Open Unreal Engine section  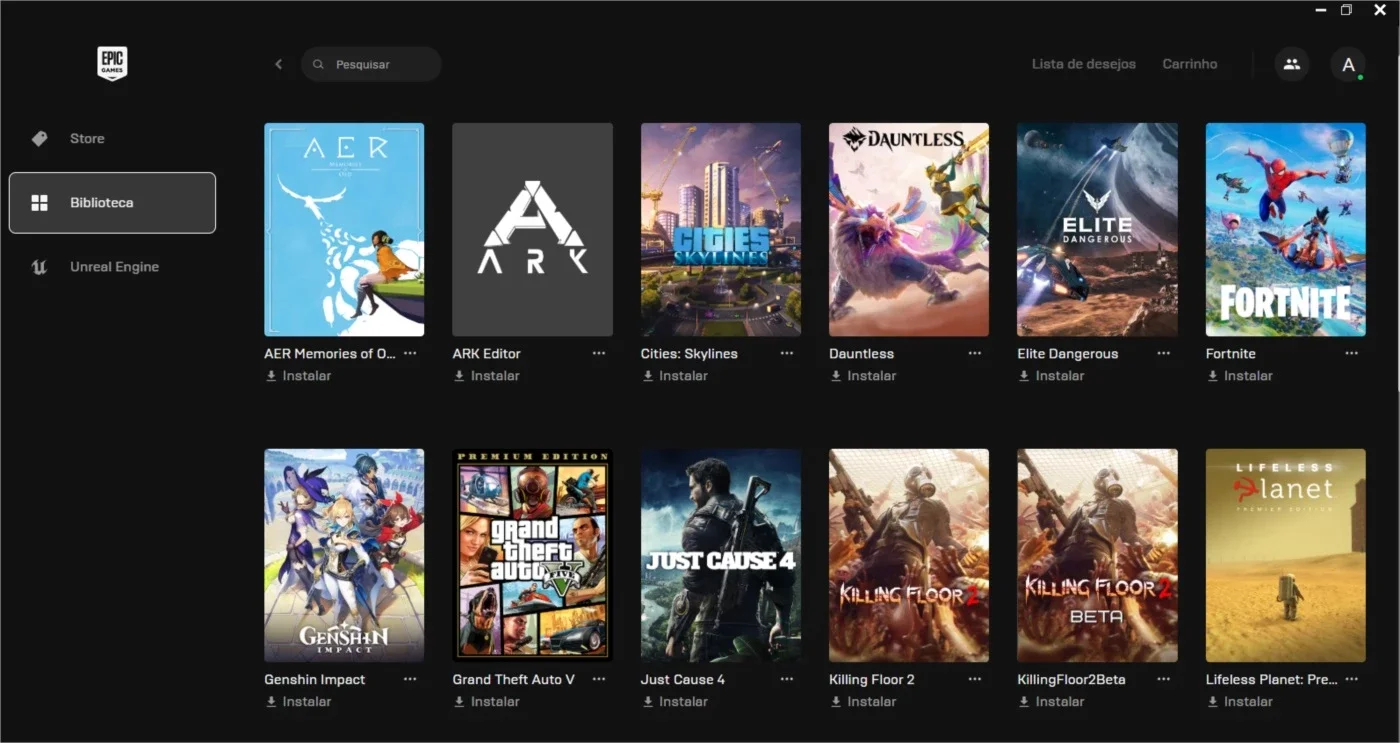112,267
